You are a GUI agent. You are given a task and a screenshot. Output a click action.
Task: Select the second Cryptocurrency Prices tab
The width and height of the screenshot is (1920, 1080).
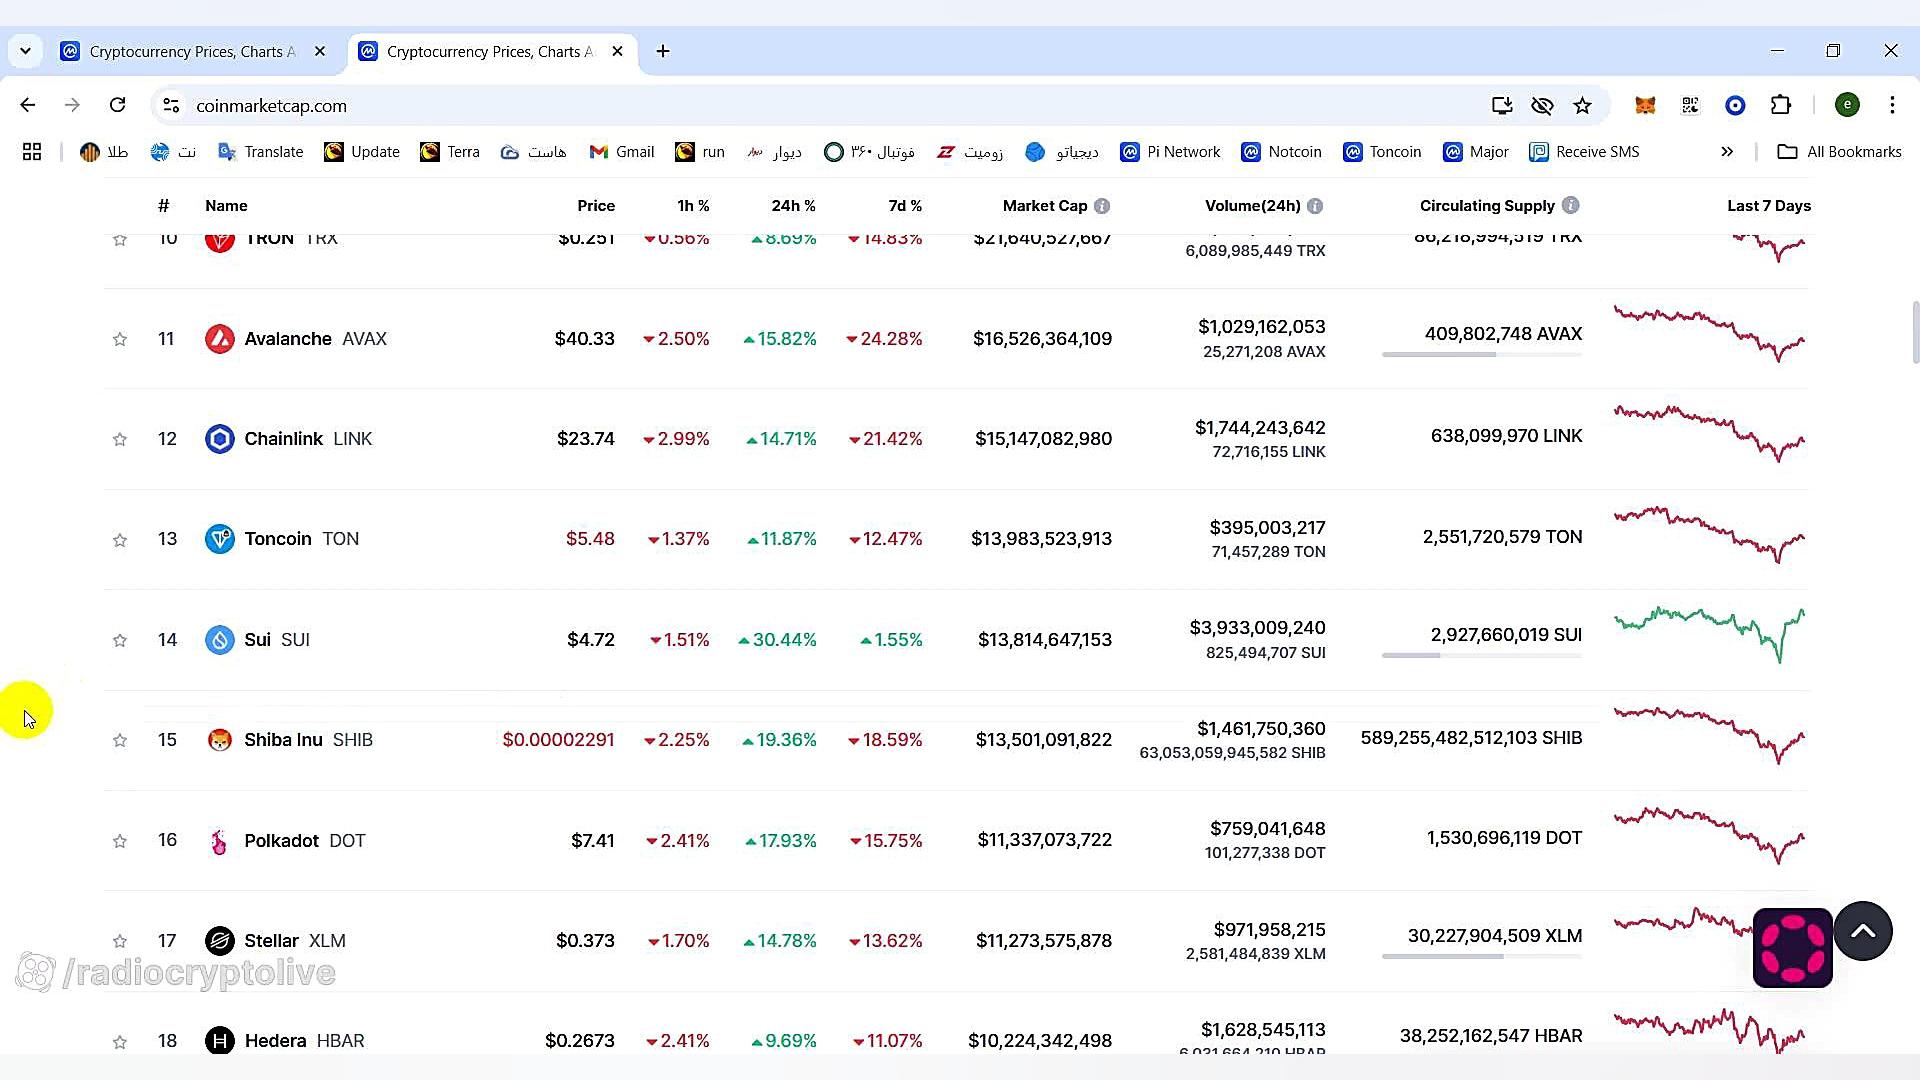click(x=490, y=51)
